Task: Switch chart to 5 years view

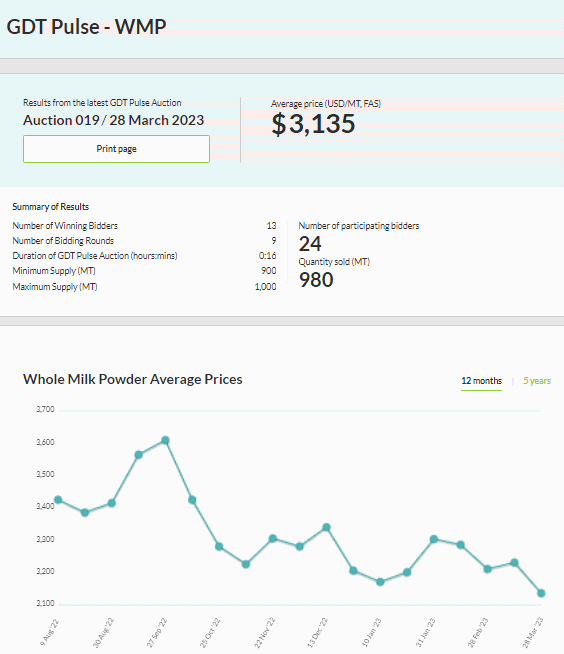Action: 537,381
